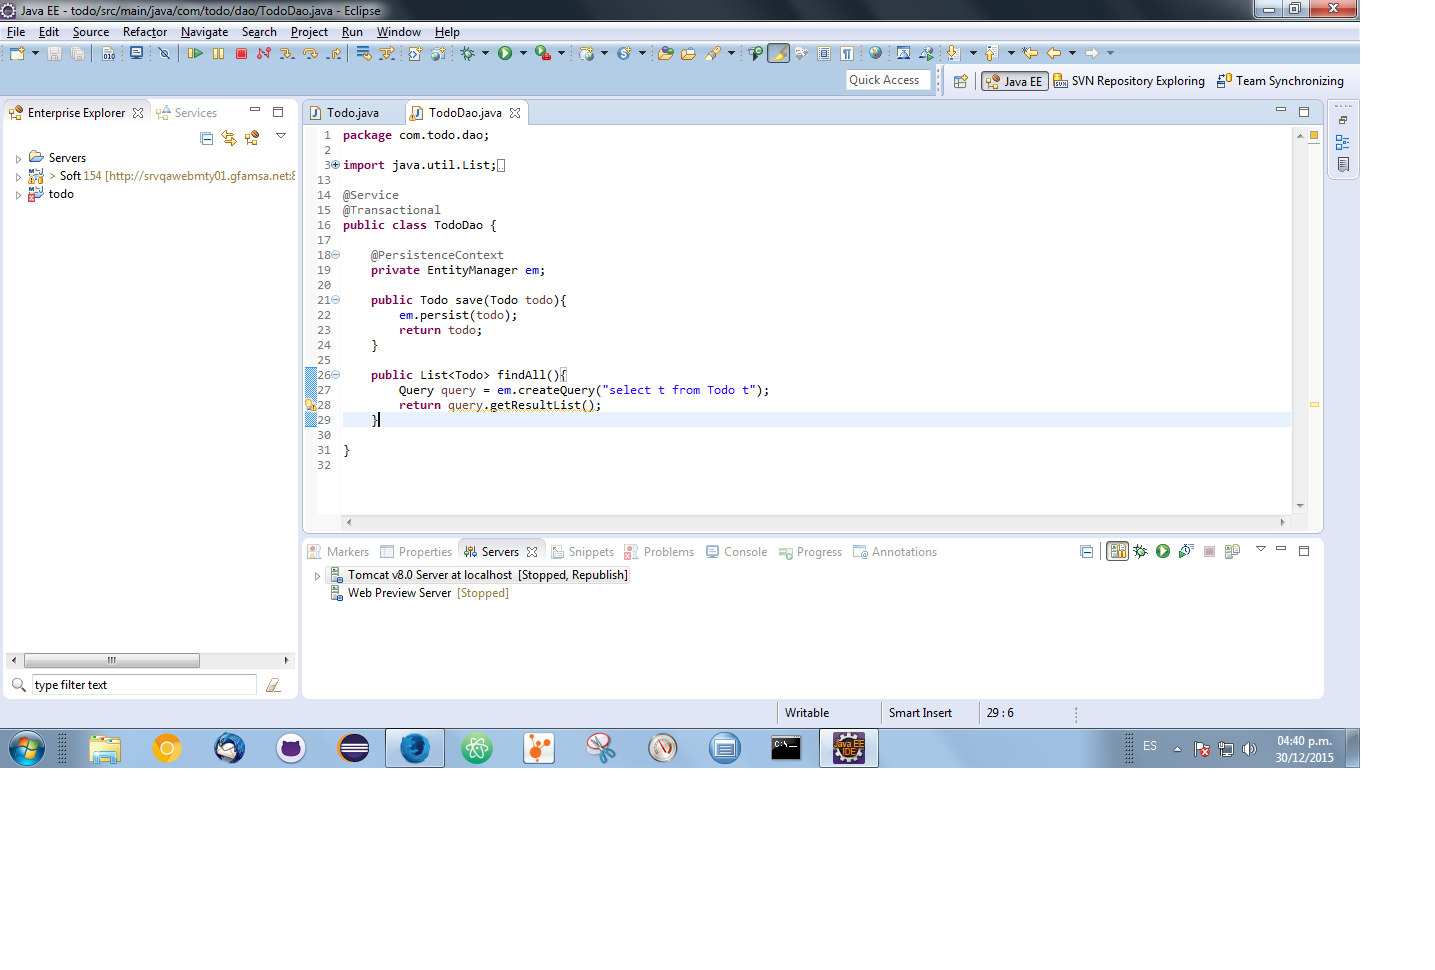Open Enterprise Explorer view menu triangle
The width and height of the screenshot is (1435, 970).
[281, 136]
